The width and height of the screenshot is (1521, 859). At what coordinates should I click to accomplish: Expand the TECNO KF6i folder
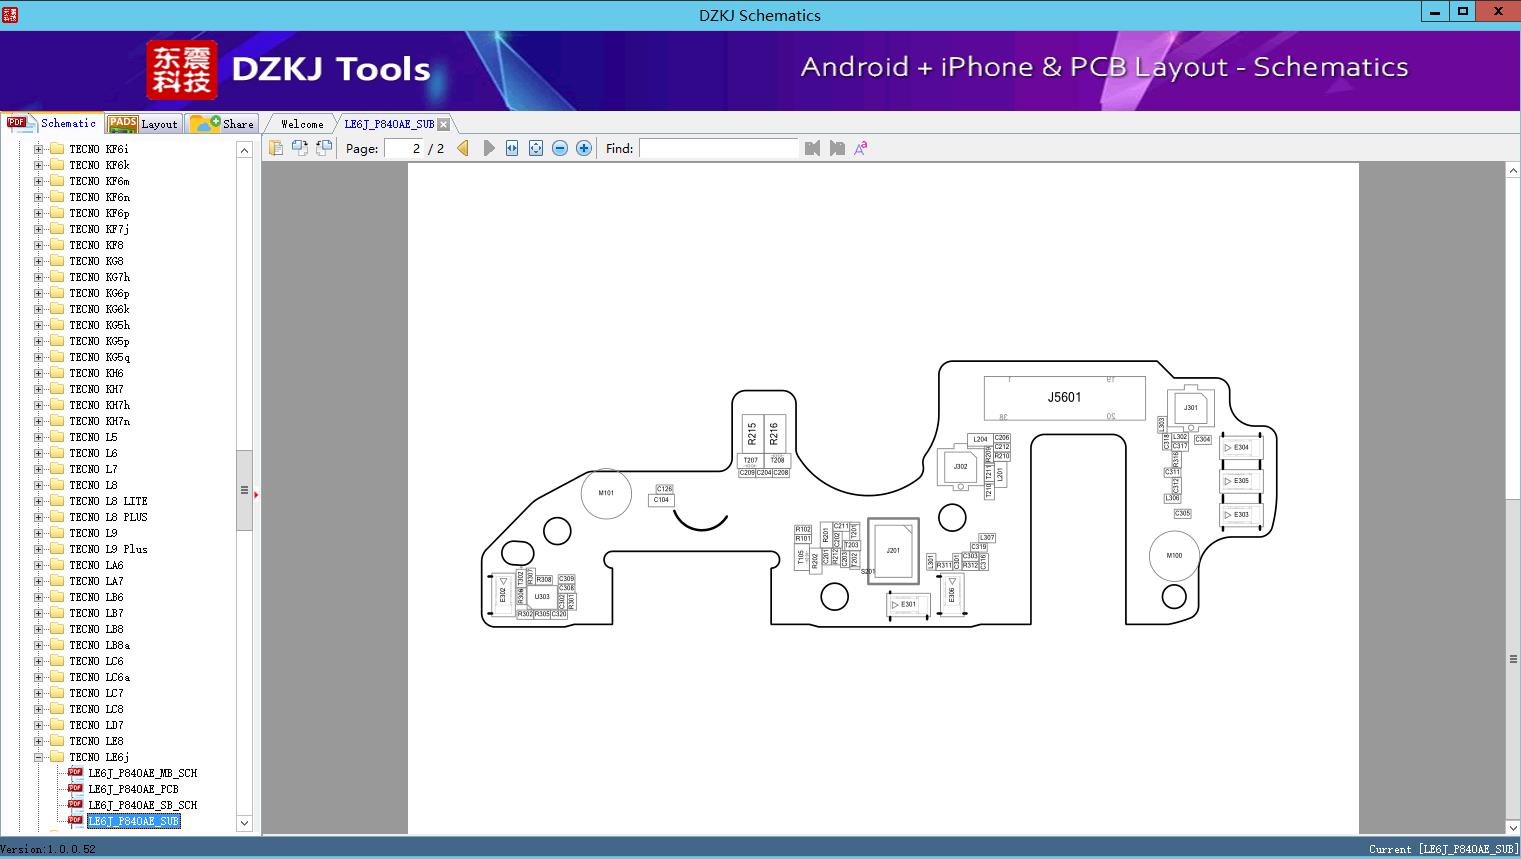[39, 149]
